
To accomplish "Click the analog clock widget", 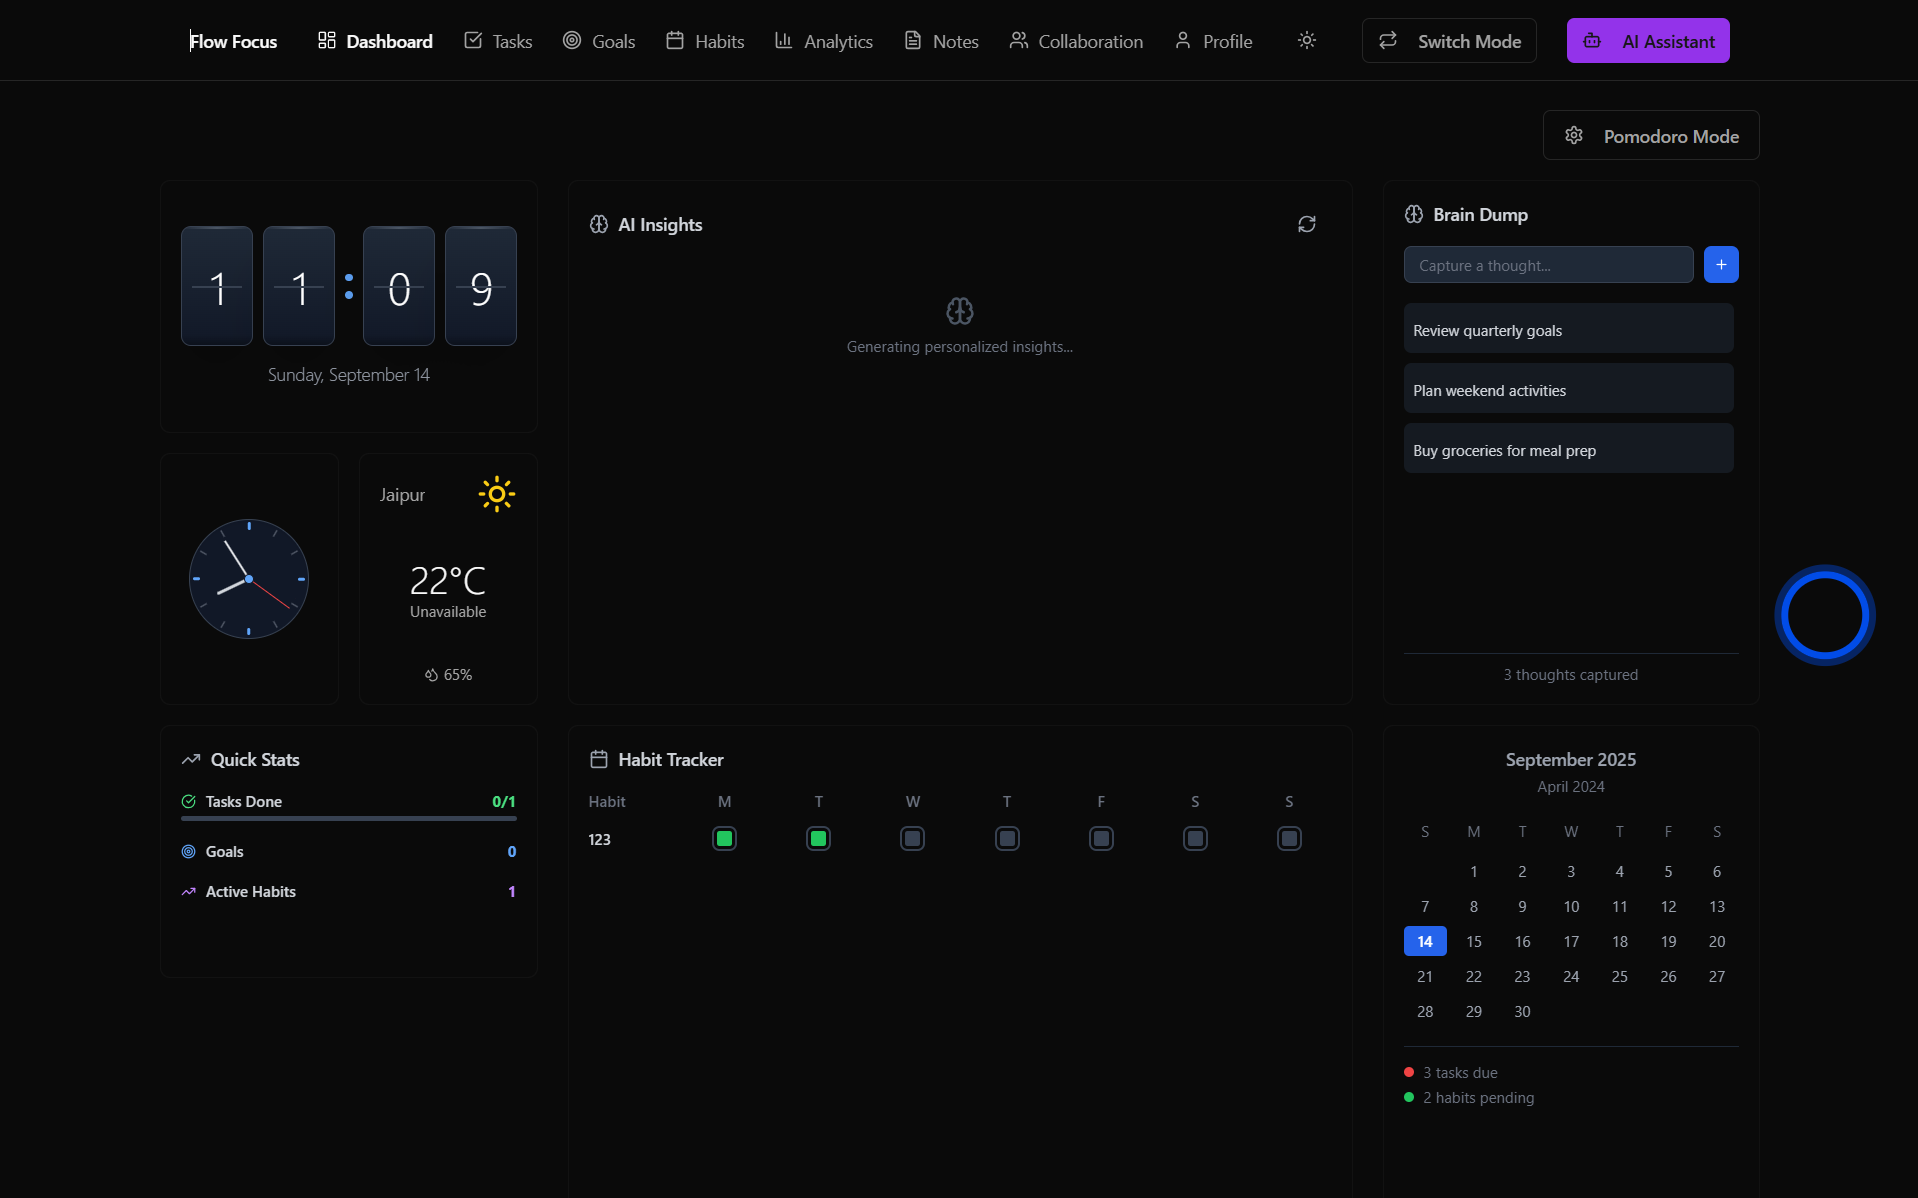I will pyautogui.click(x=249, y=579).
